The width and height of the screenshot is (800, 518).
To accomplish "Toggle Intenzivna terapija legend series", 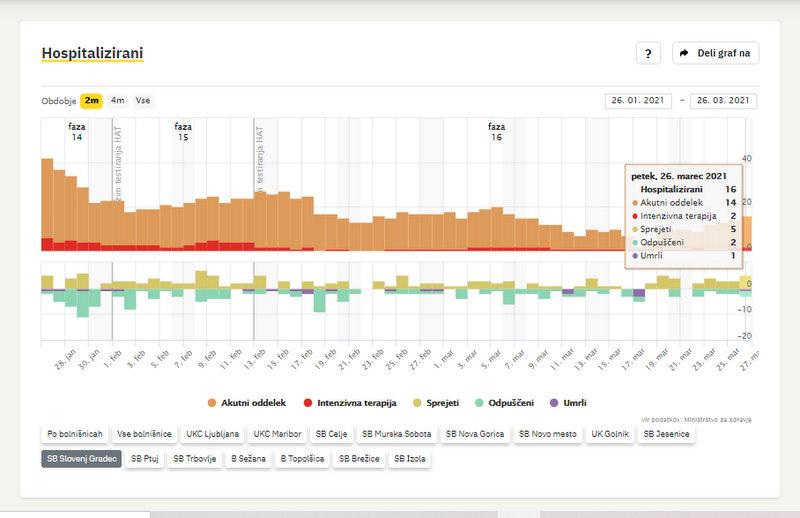I will coord(350,403).
